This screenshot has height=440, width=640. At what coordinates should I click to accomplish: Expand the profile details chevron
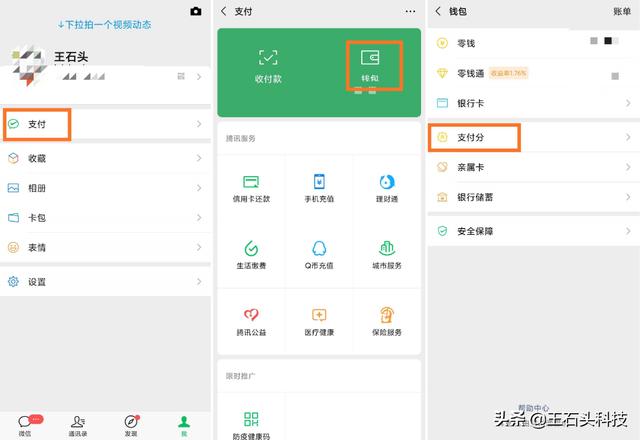199,76
